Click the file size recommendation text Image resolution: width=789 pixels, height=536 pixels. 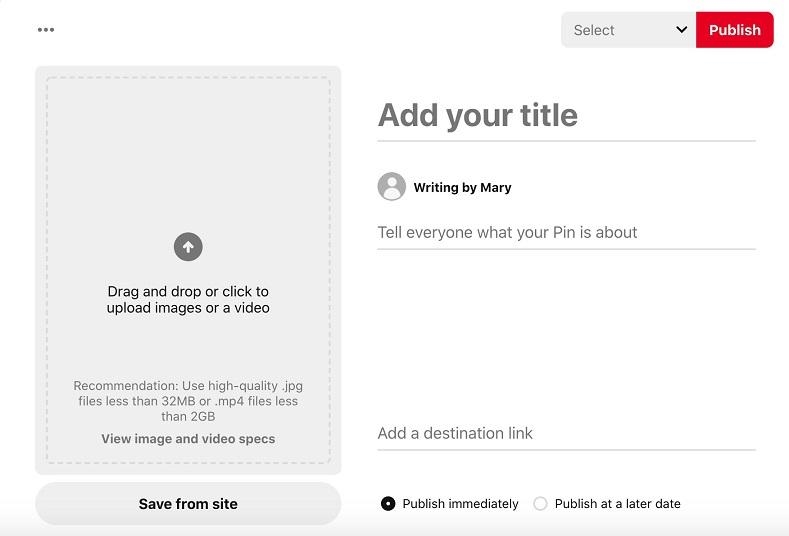(188, 401)
